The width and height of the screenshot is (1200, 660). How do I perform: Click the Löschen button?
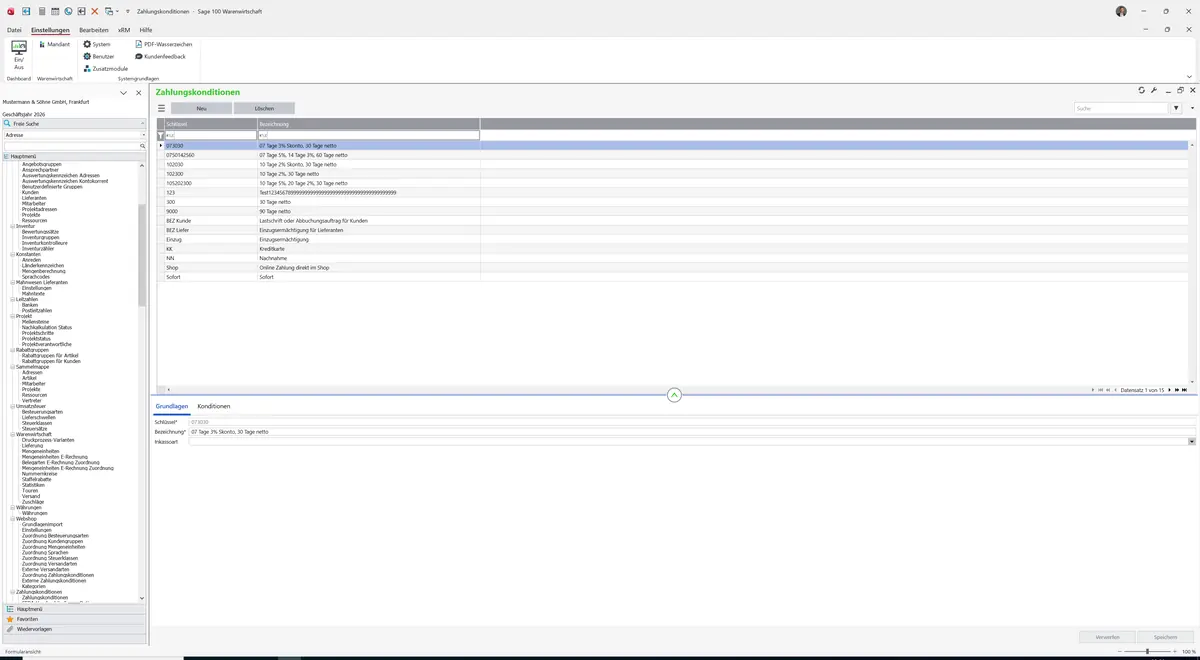pyautogui.click(x=264, y=108)
